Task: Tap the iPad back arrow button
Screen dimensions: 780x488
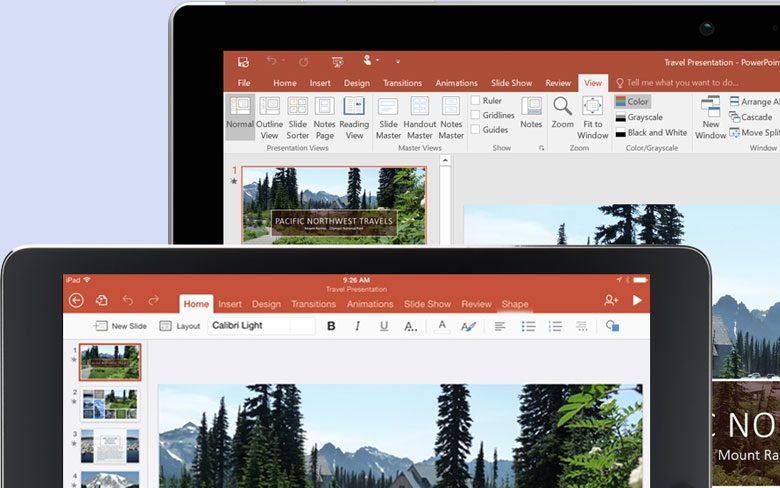Action: (76, 300)
